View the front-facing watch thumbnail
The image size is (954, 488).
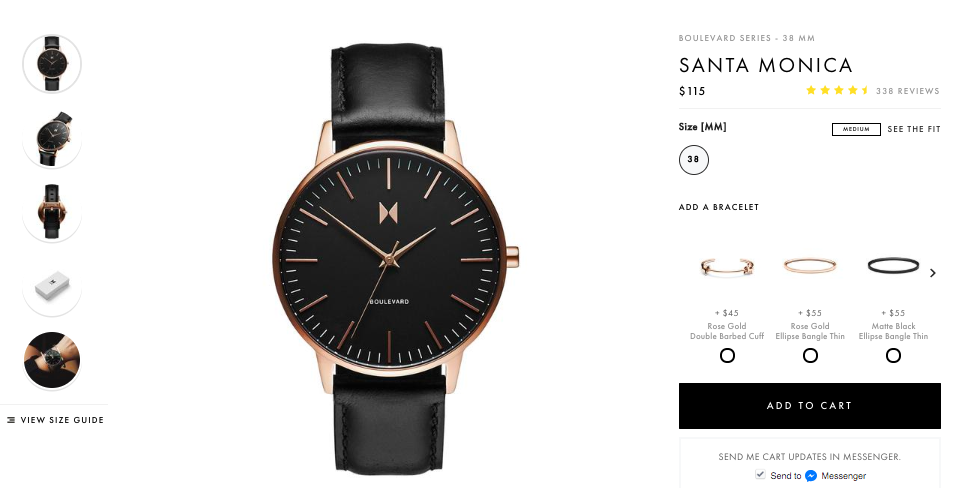coord(52,63)
